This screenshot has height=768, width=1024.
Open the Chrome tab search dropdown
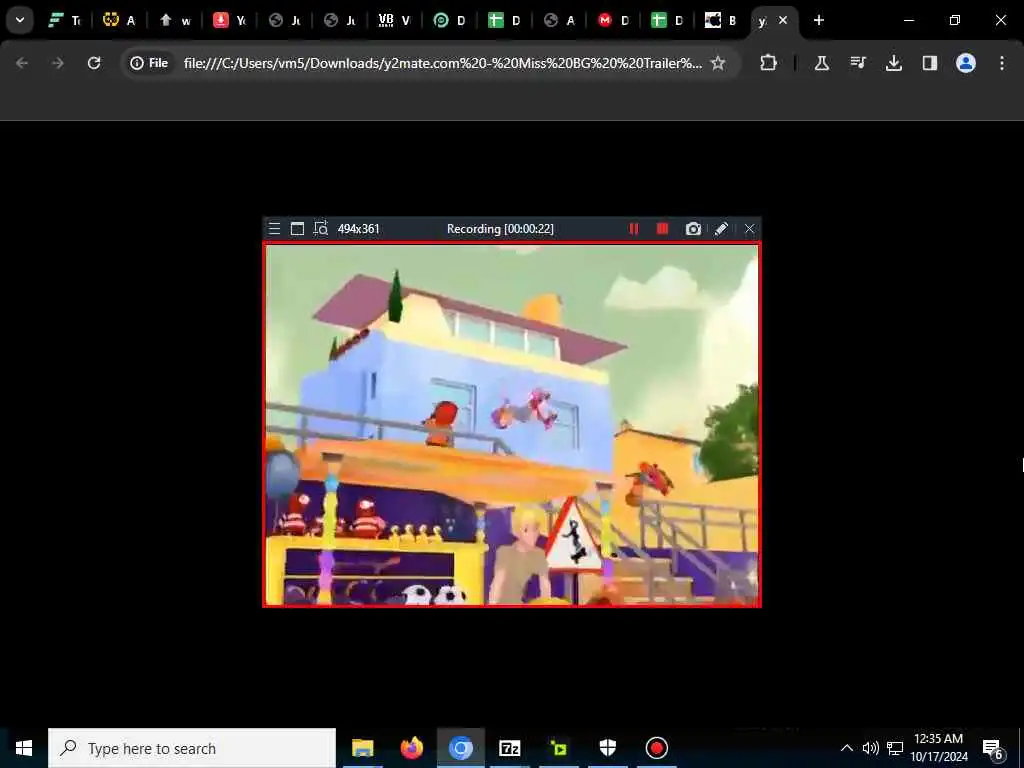point(20,20)
